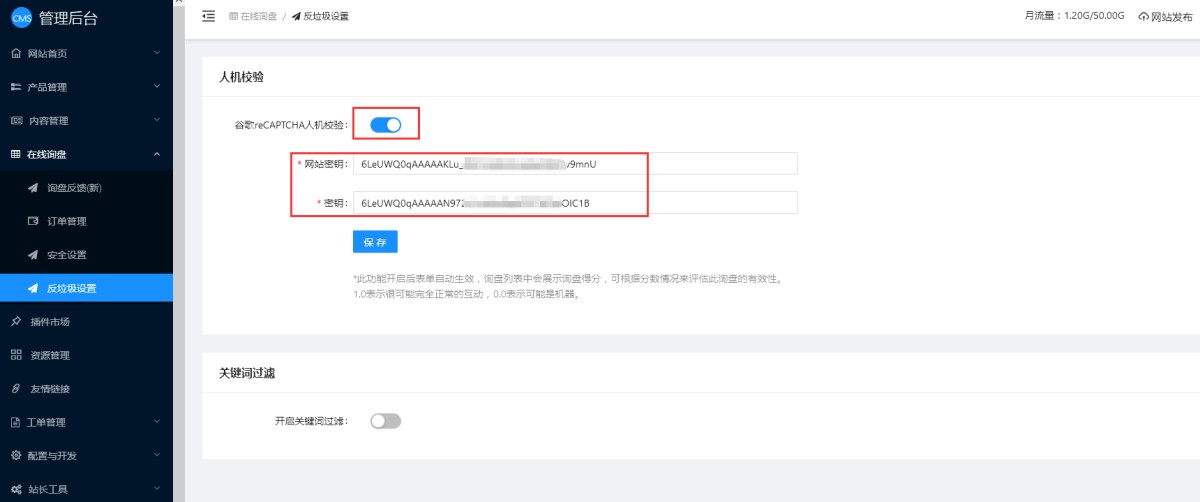This screenshot has height=502, width=1200.
Task: Click the 内容管理 sidebar icon
Action: [x=15, y=120]
